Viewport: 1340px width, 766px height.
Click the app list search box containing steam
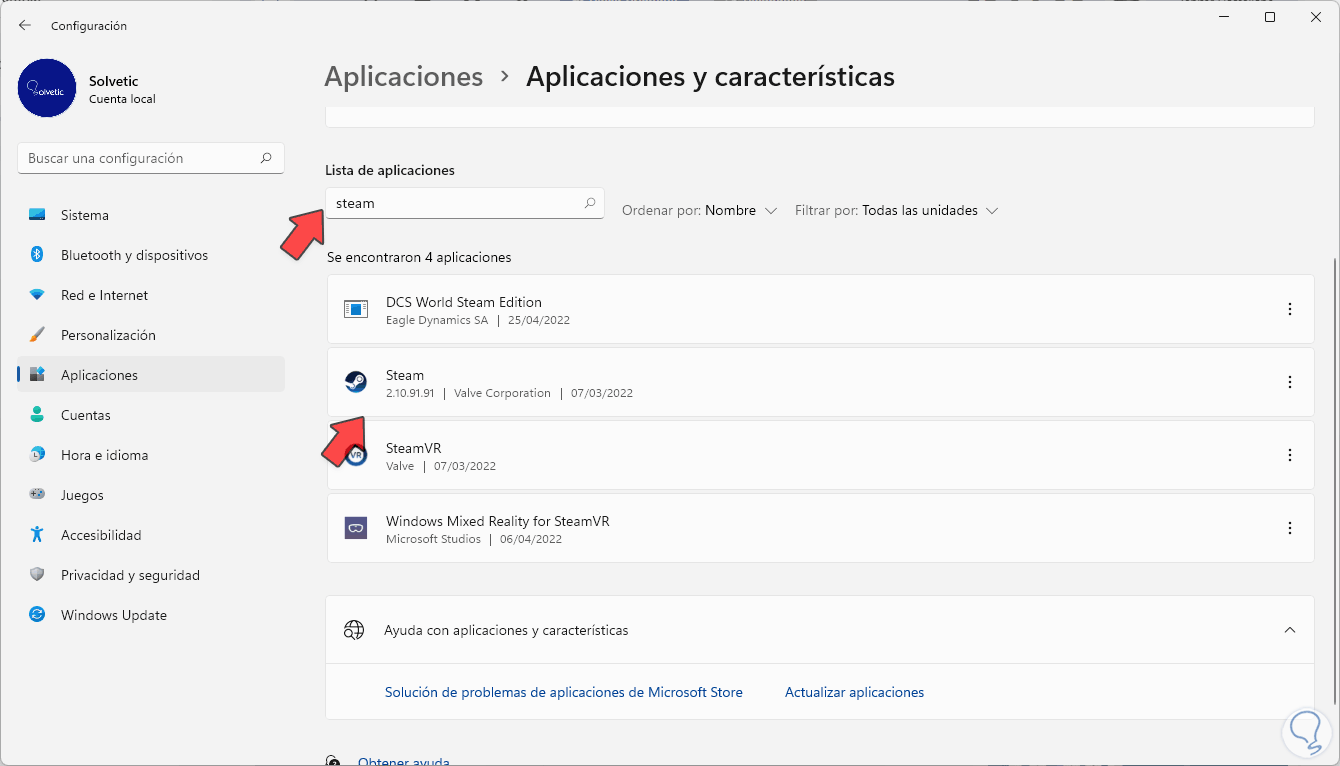465,203
